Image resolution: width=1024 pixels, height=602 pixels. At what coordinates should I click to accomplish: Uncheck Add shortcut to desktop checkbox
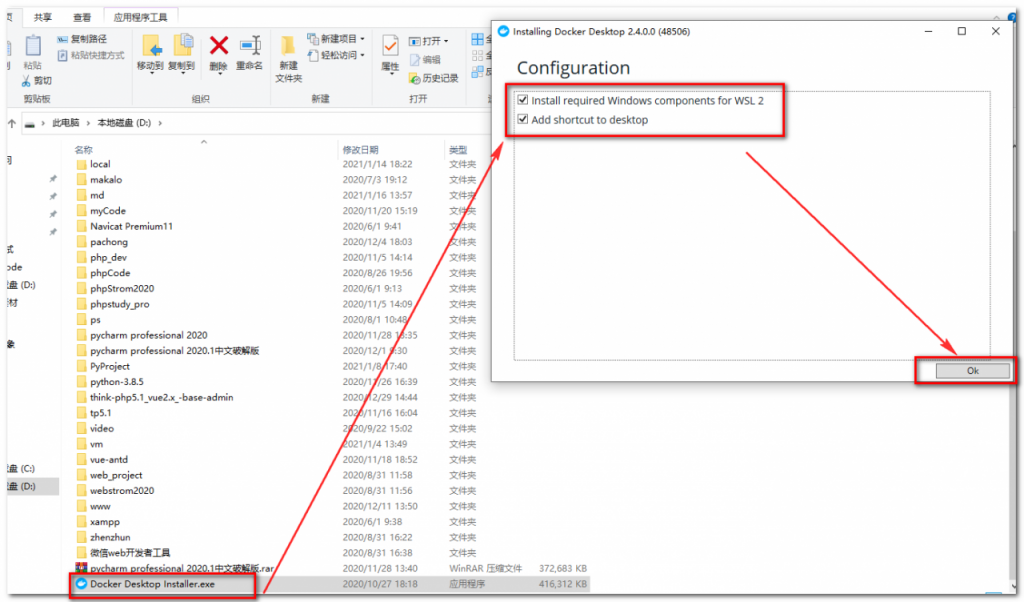pyautogui.click(x=522, y=120)
